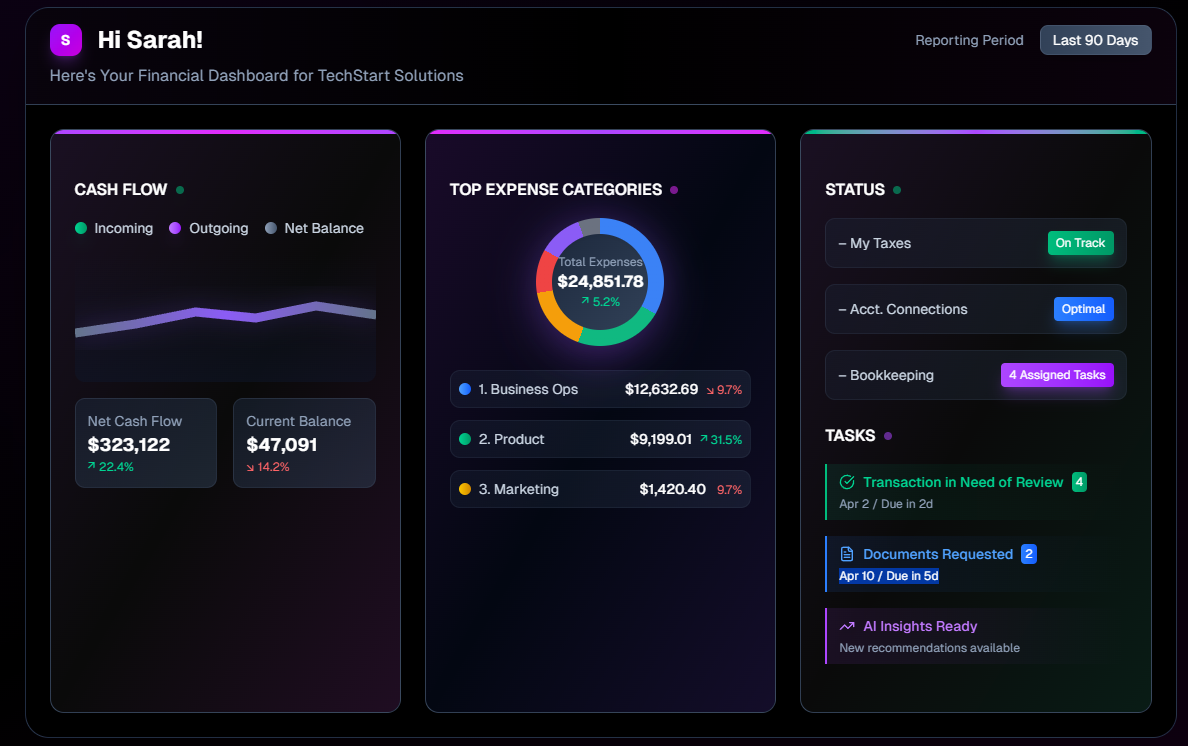The width and height of the screenshot is (1188, 746).
Task: Click the purple dot beside TOP EXPENSE CATEGORIES
Action: point(674,188)
